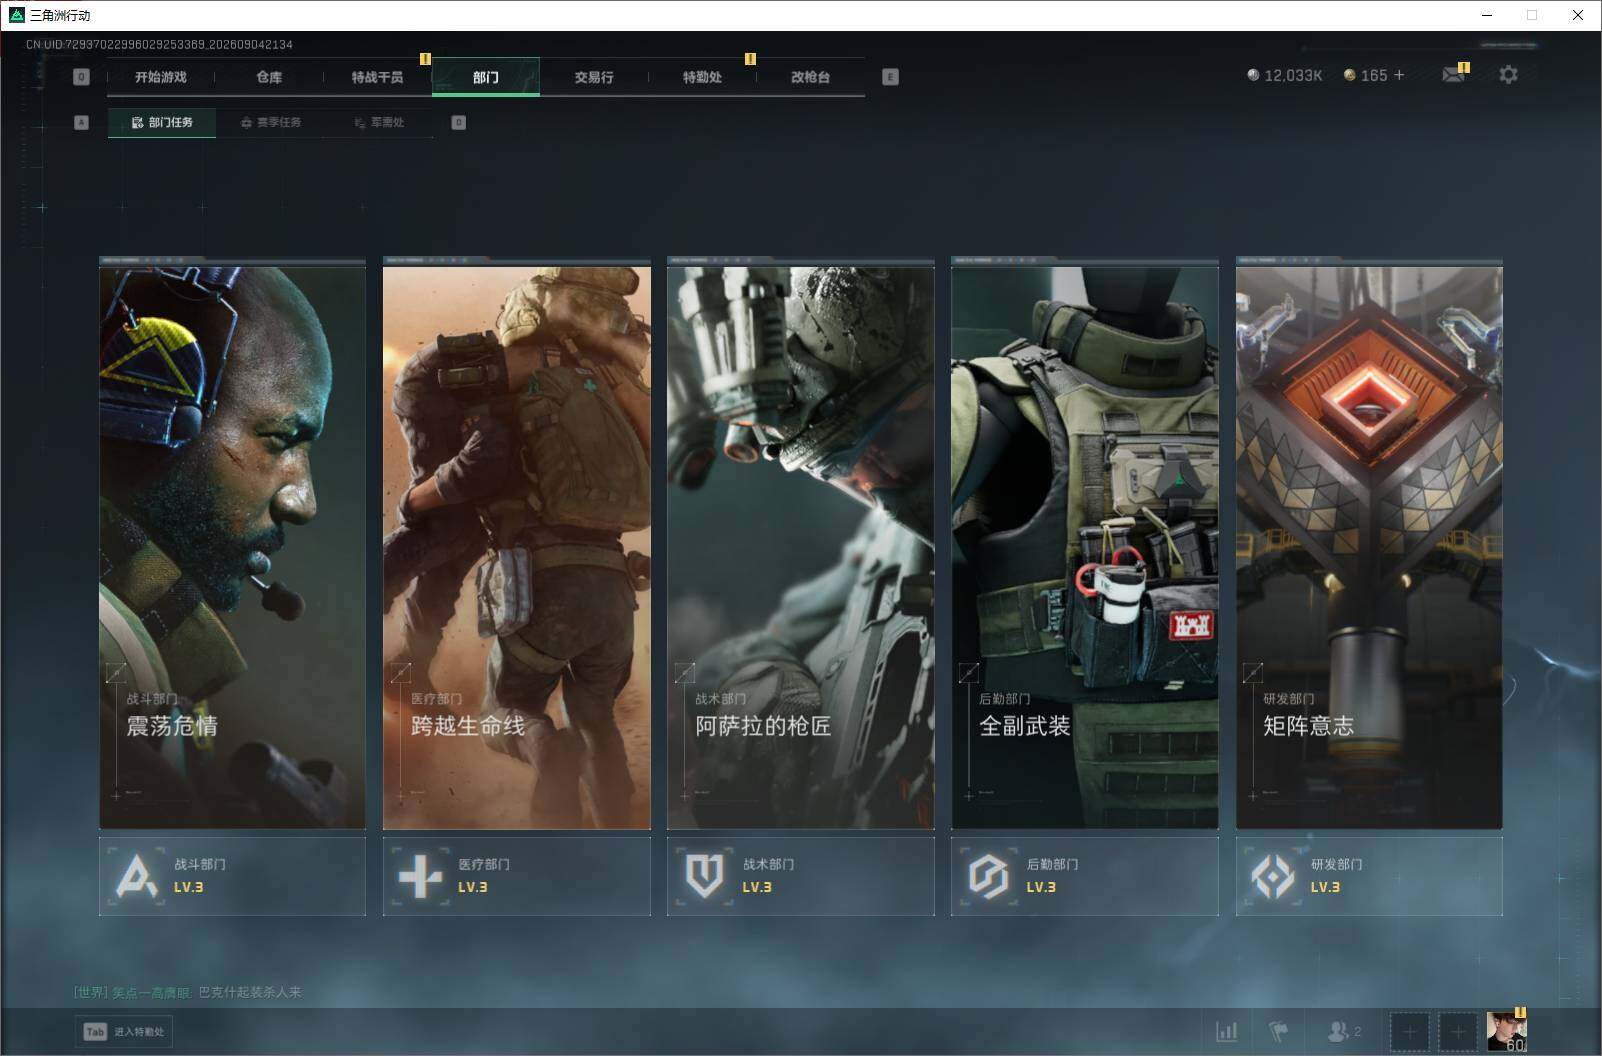Open the flags icon in bottom bar

pyautogui.click(x=1278, y=1031)
